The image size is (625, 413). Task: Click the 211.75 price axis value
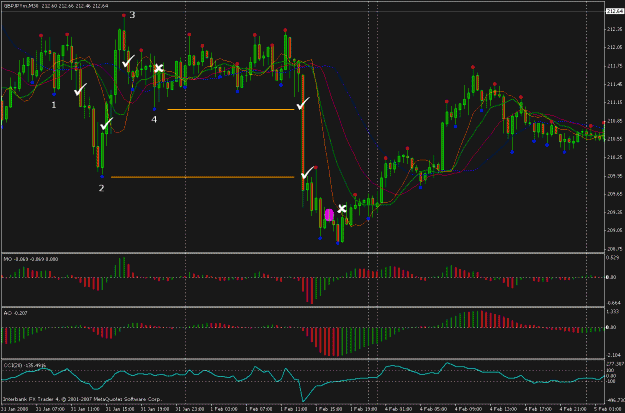(615, 66)
